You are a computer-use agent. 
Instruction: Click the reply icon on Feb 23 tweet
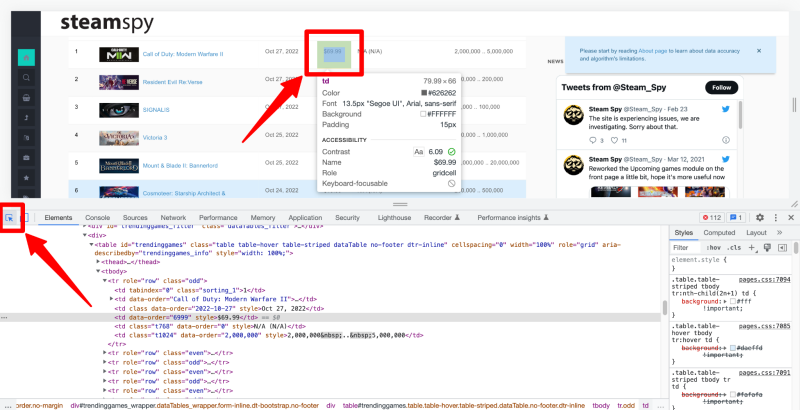click(592, 140)
